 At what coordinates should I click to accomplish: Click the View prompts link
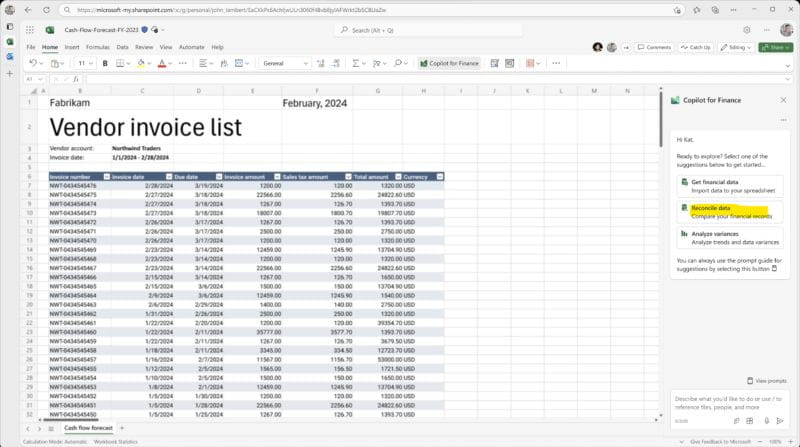[767, 381]
